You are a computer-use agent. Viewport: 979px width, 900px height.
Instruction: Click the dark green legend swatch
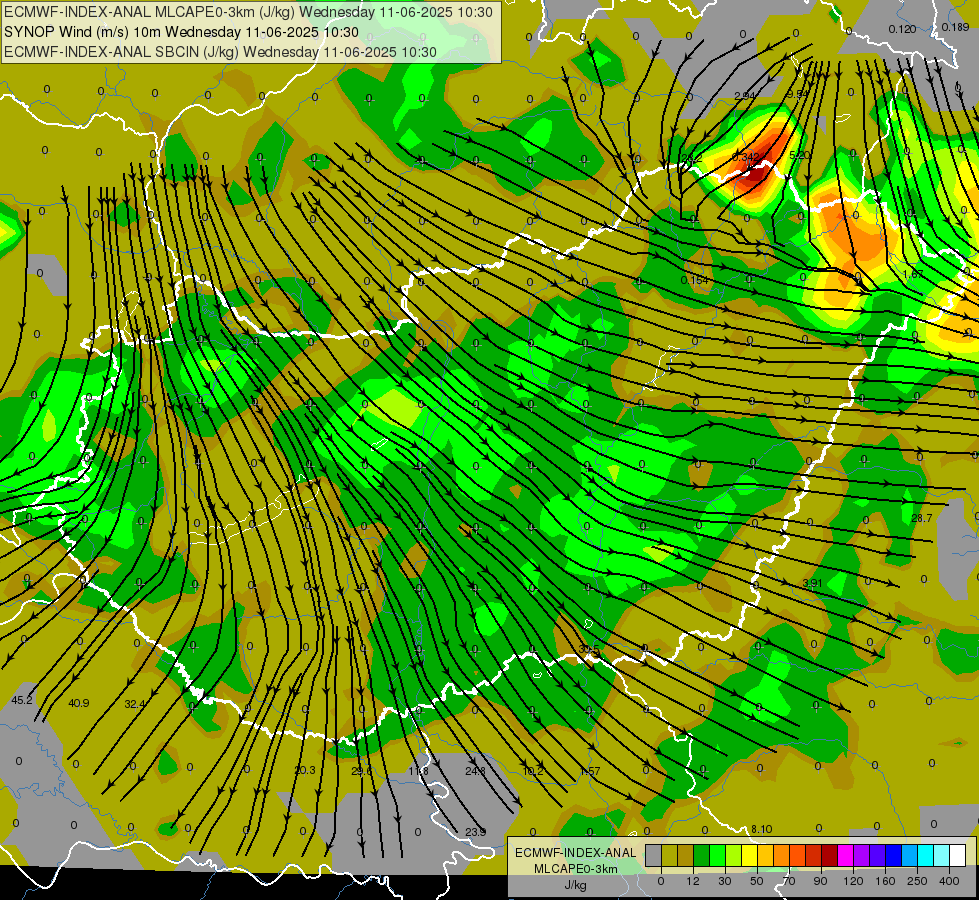pos(702,855)
